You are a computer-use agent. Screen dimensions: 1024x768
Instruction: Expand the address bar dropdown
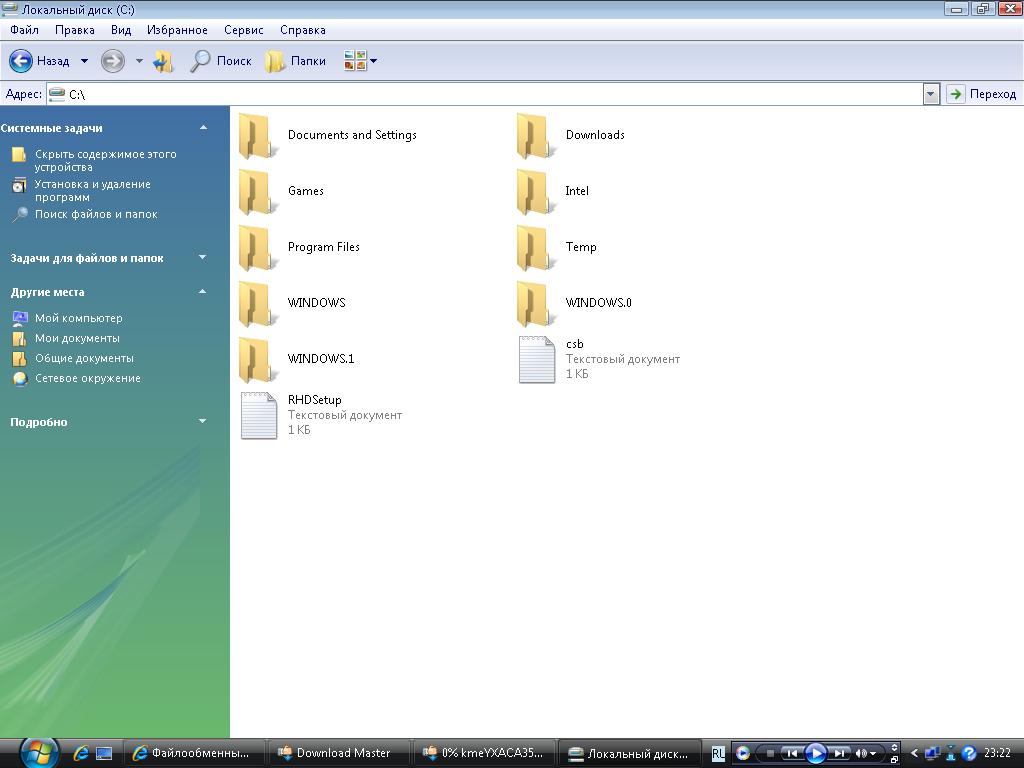click(931, 94)
